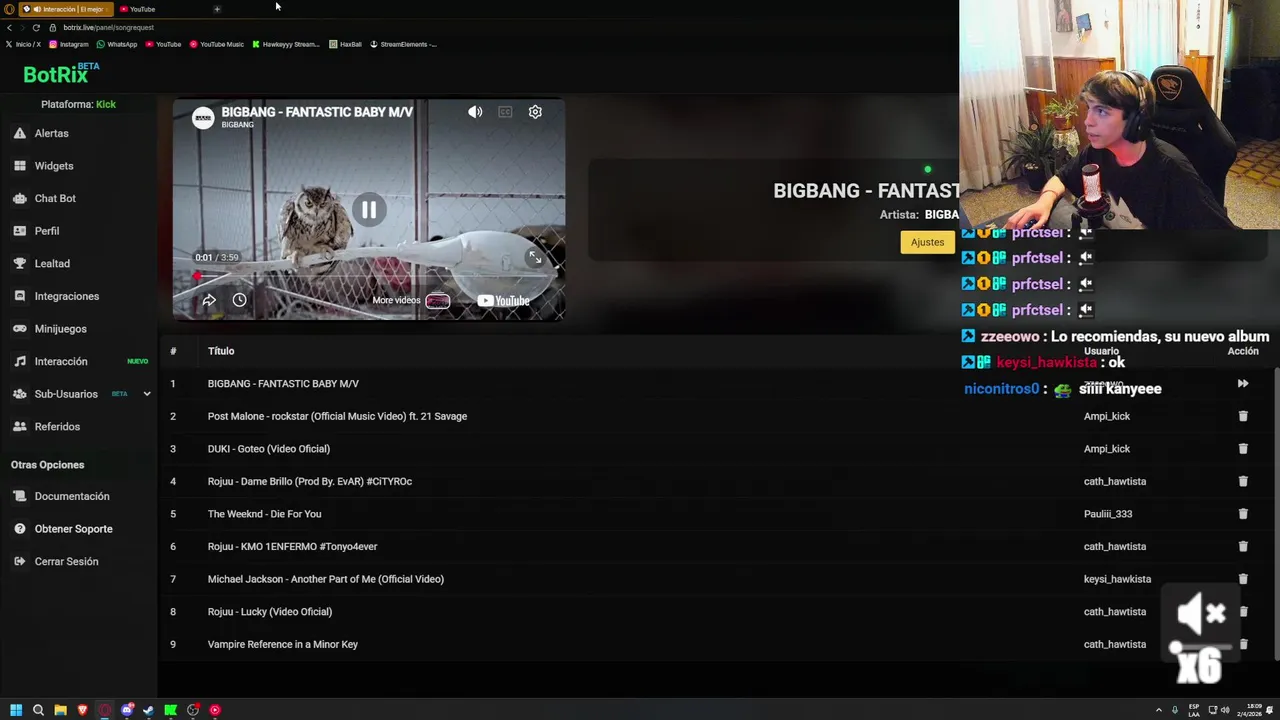Open the Windows Start menu

click(16, 710)
